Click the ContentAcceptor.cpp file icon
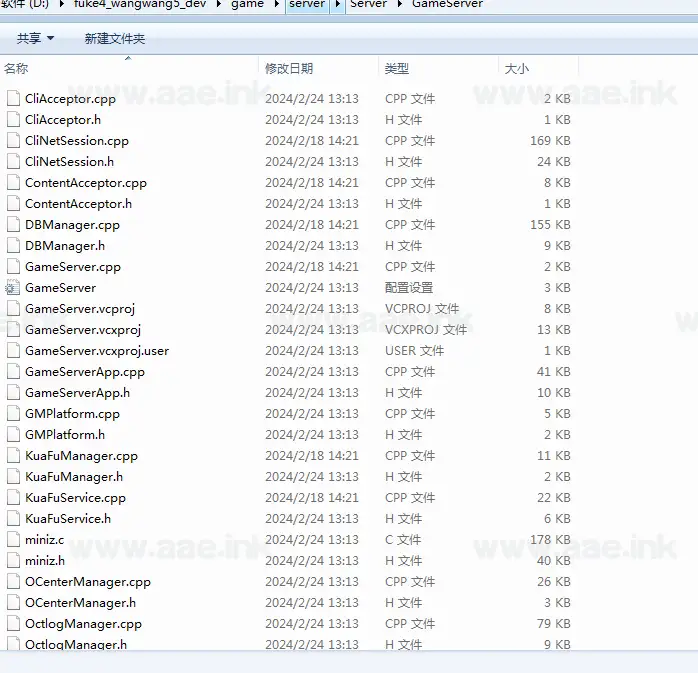 pos(13,182)
